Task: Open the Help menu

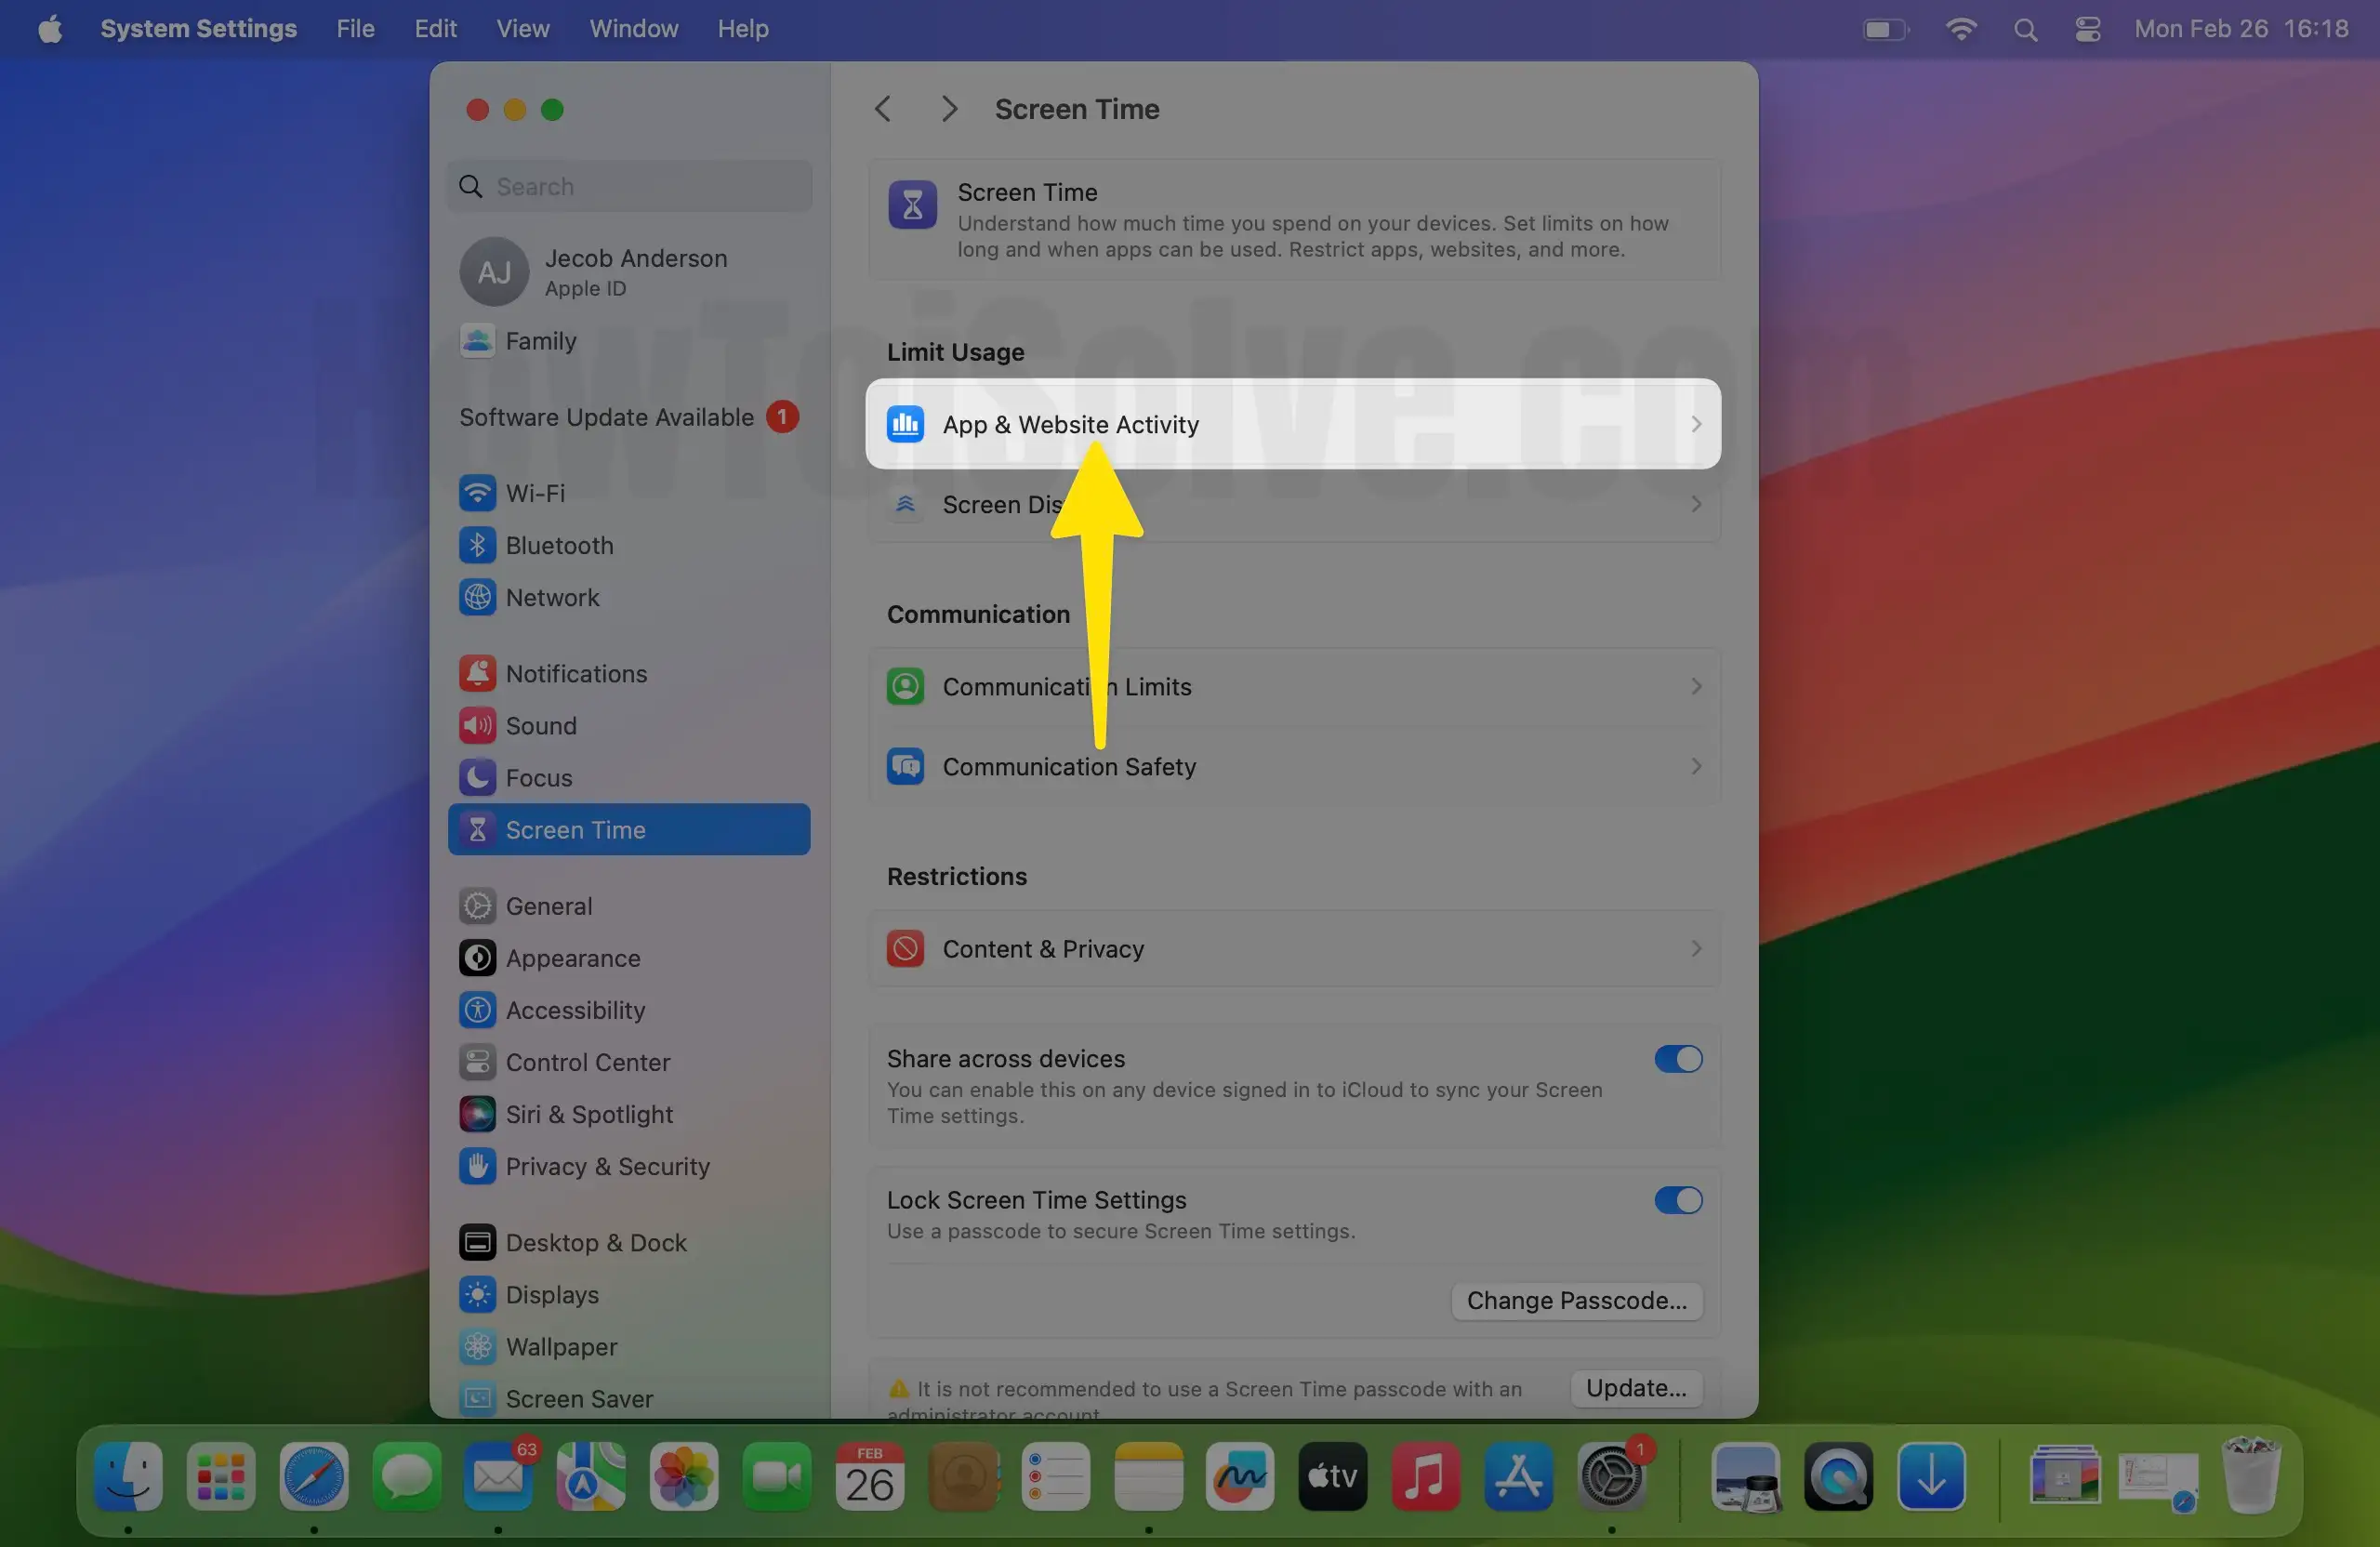Action: (742, 28)
